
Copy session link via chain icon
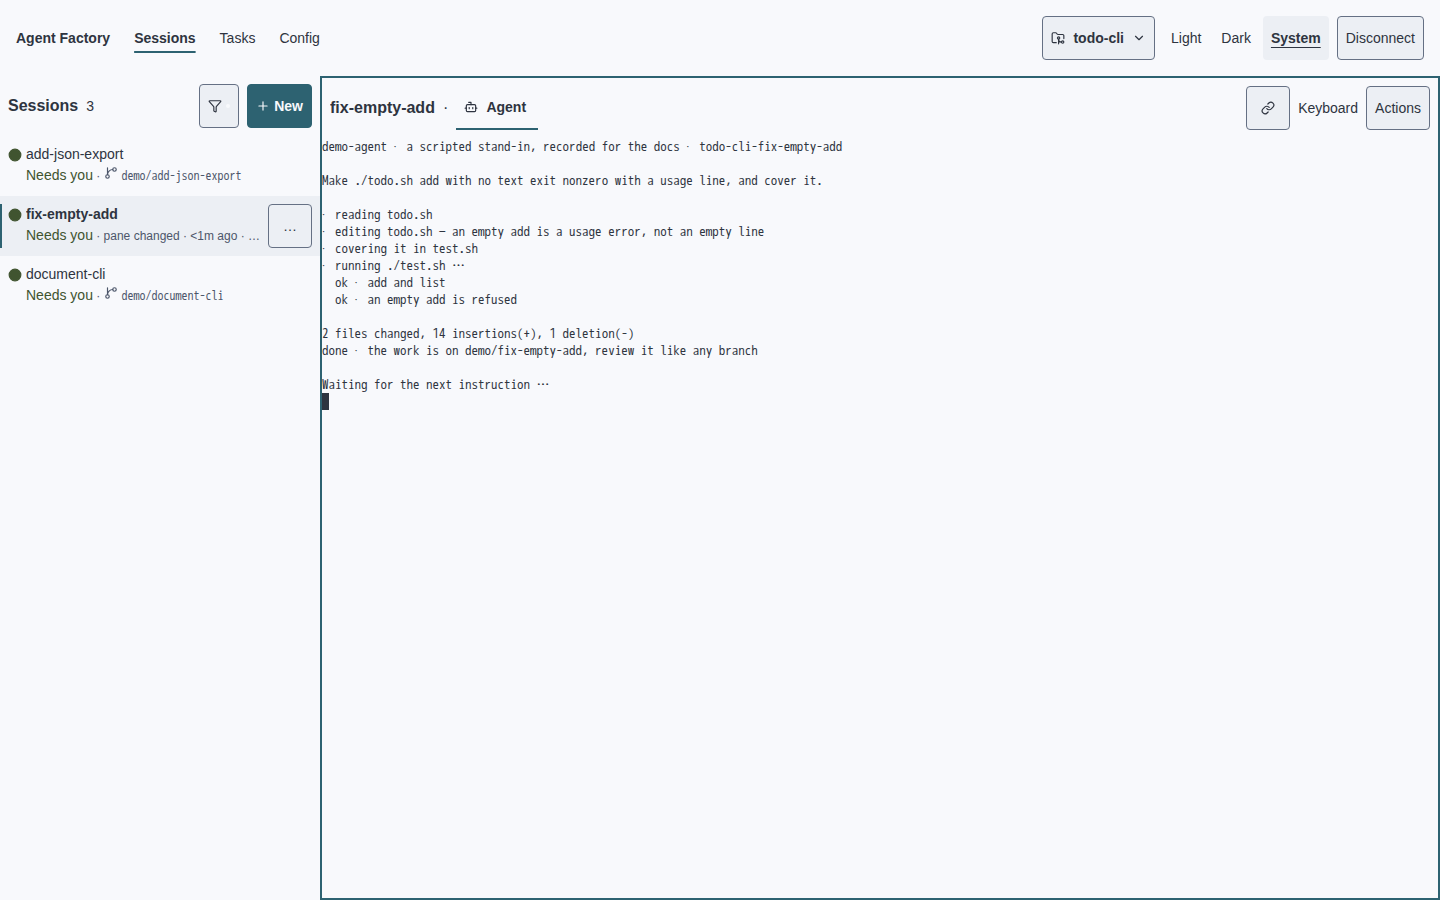pyautogui.click(x=1267, y=108)
